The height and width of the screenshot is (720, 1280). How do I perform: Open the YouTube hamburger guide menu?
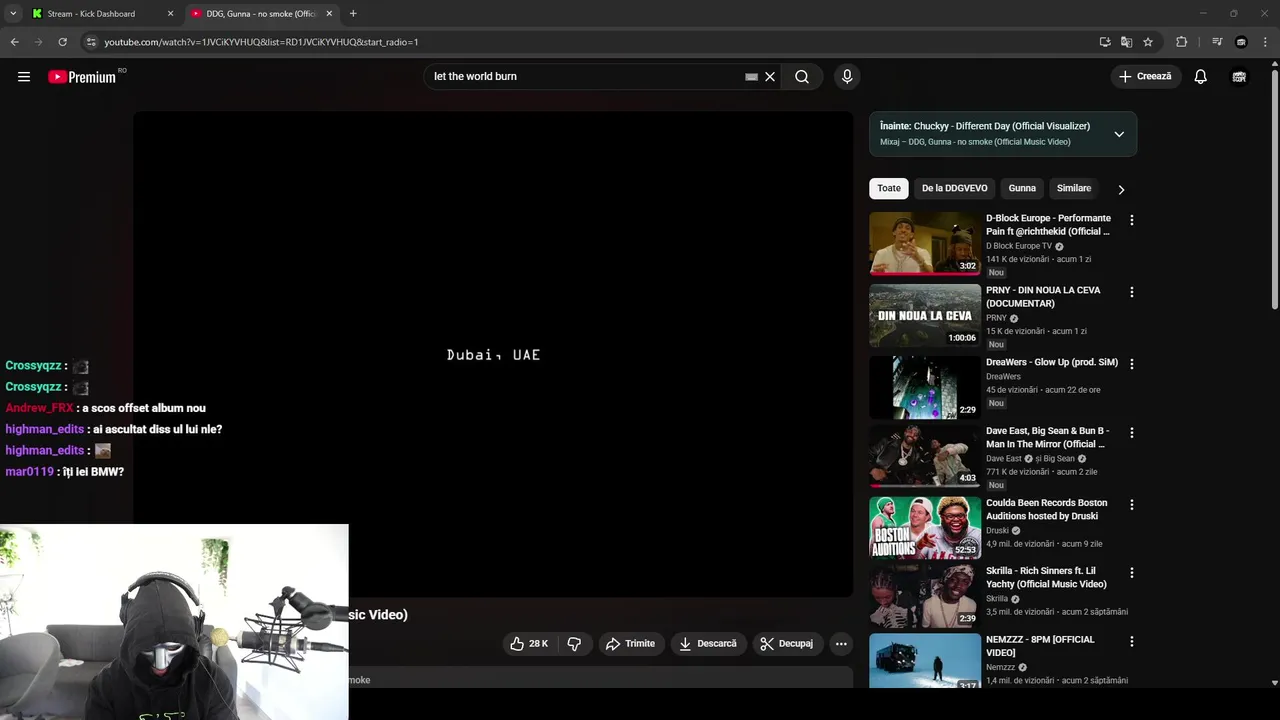pos(24,77)
